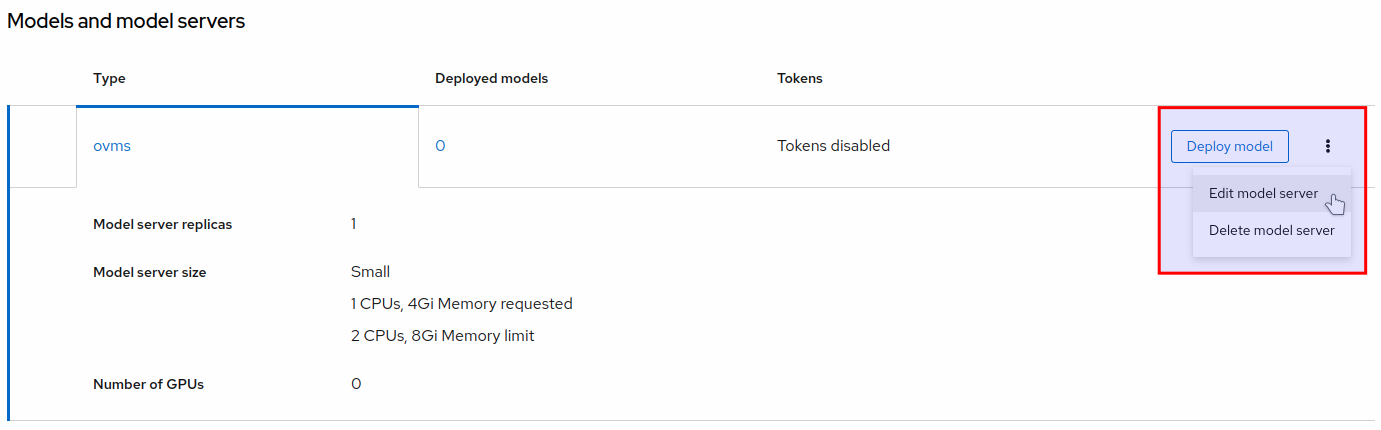The width and height of the screenshot is (1381, 430).
Task: Click the Small size value
Action: (x=370, y=272)
